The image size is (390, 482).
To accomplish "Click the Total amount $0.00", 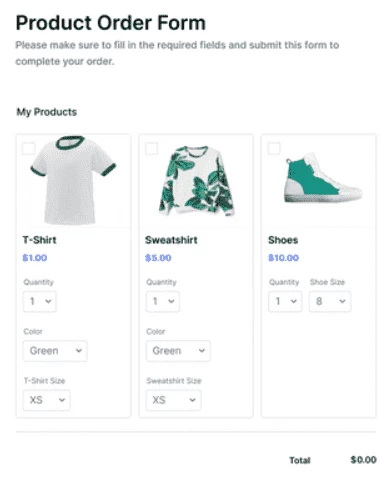I will 363,460.
